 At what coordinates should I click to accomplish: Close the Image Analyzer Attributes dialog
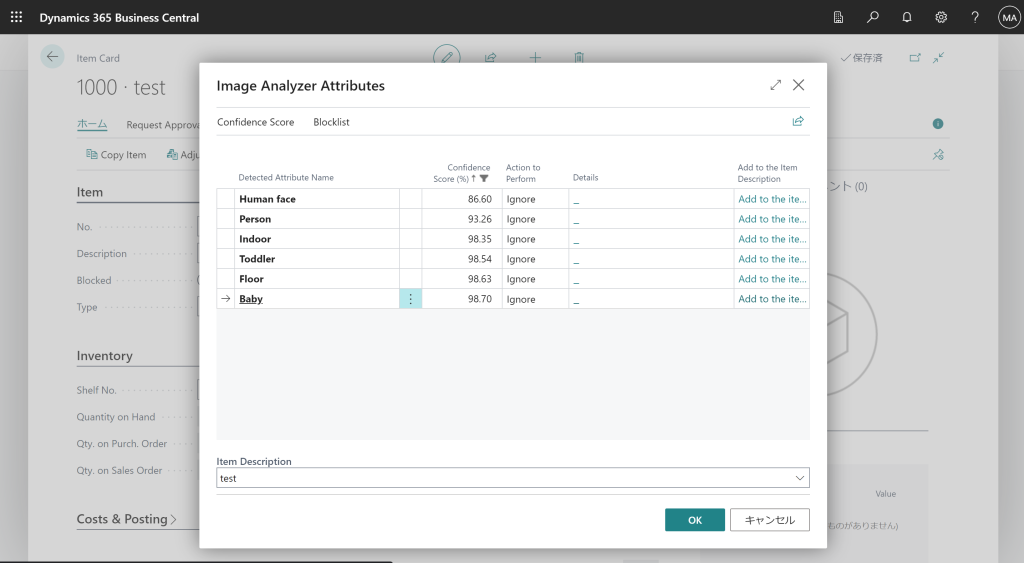point(798,85)
